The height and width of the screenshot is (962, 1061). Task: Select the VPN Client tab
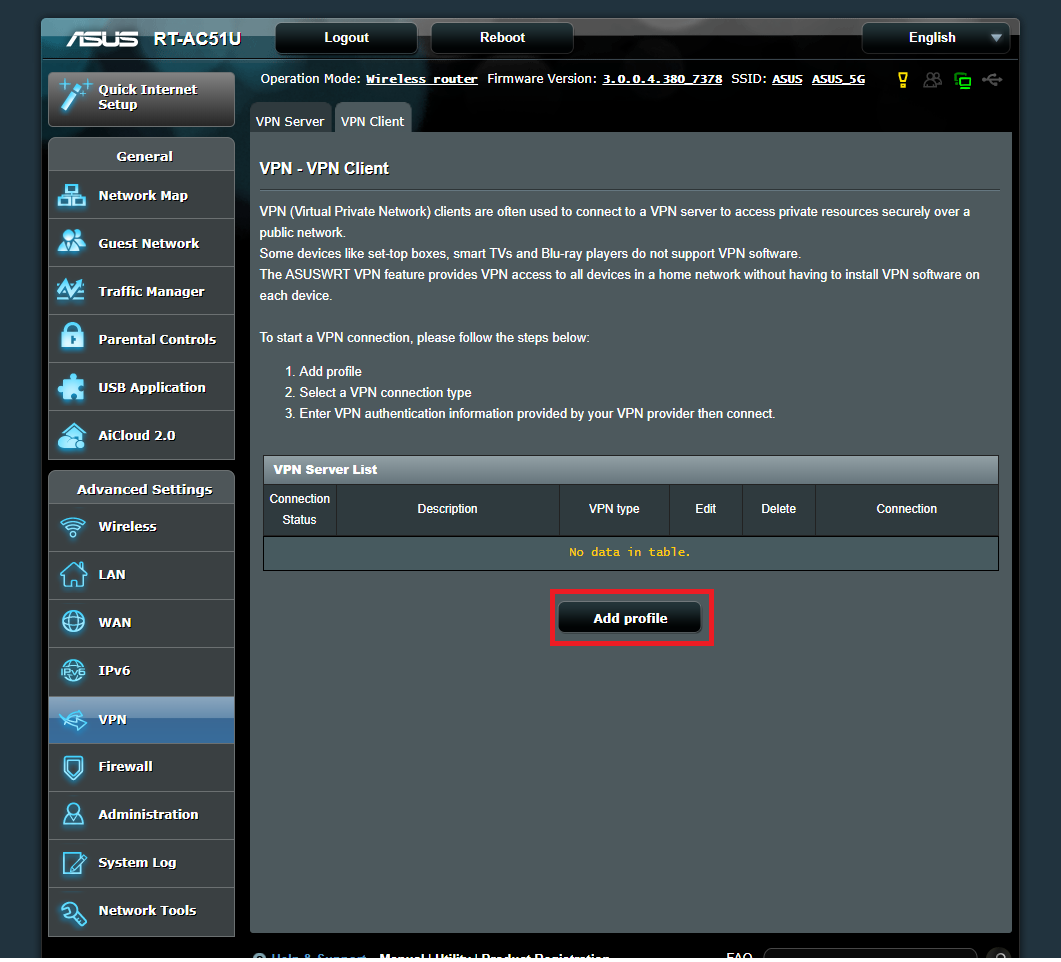click(x=372, y=121)
